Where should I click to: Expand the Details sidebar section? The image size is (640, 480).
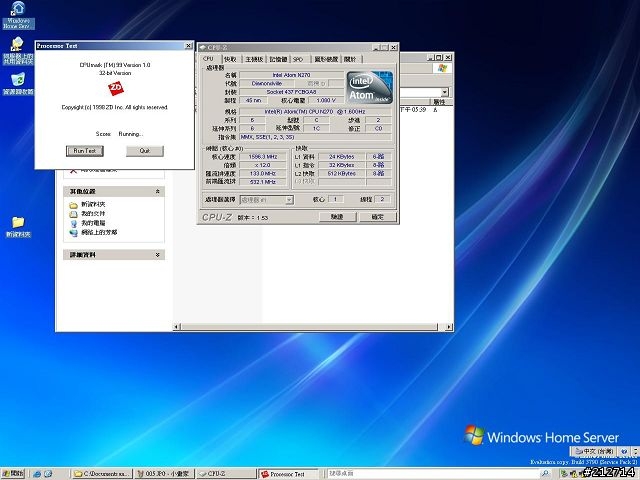(158, 255)
